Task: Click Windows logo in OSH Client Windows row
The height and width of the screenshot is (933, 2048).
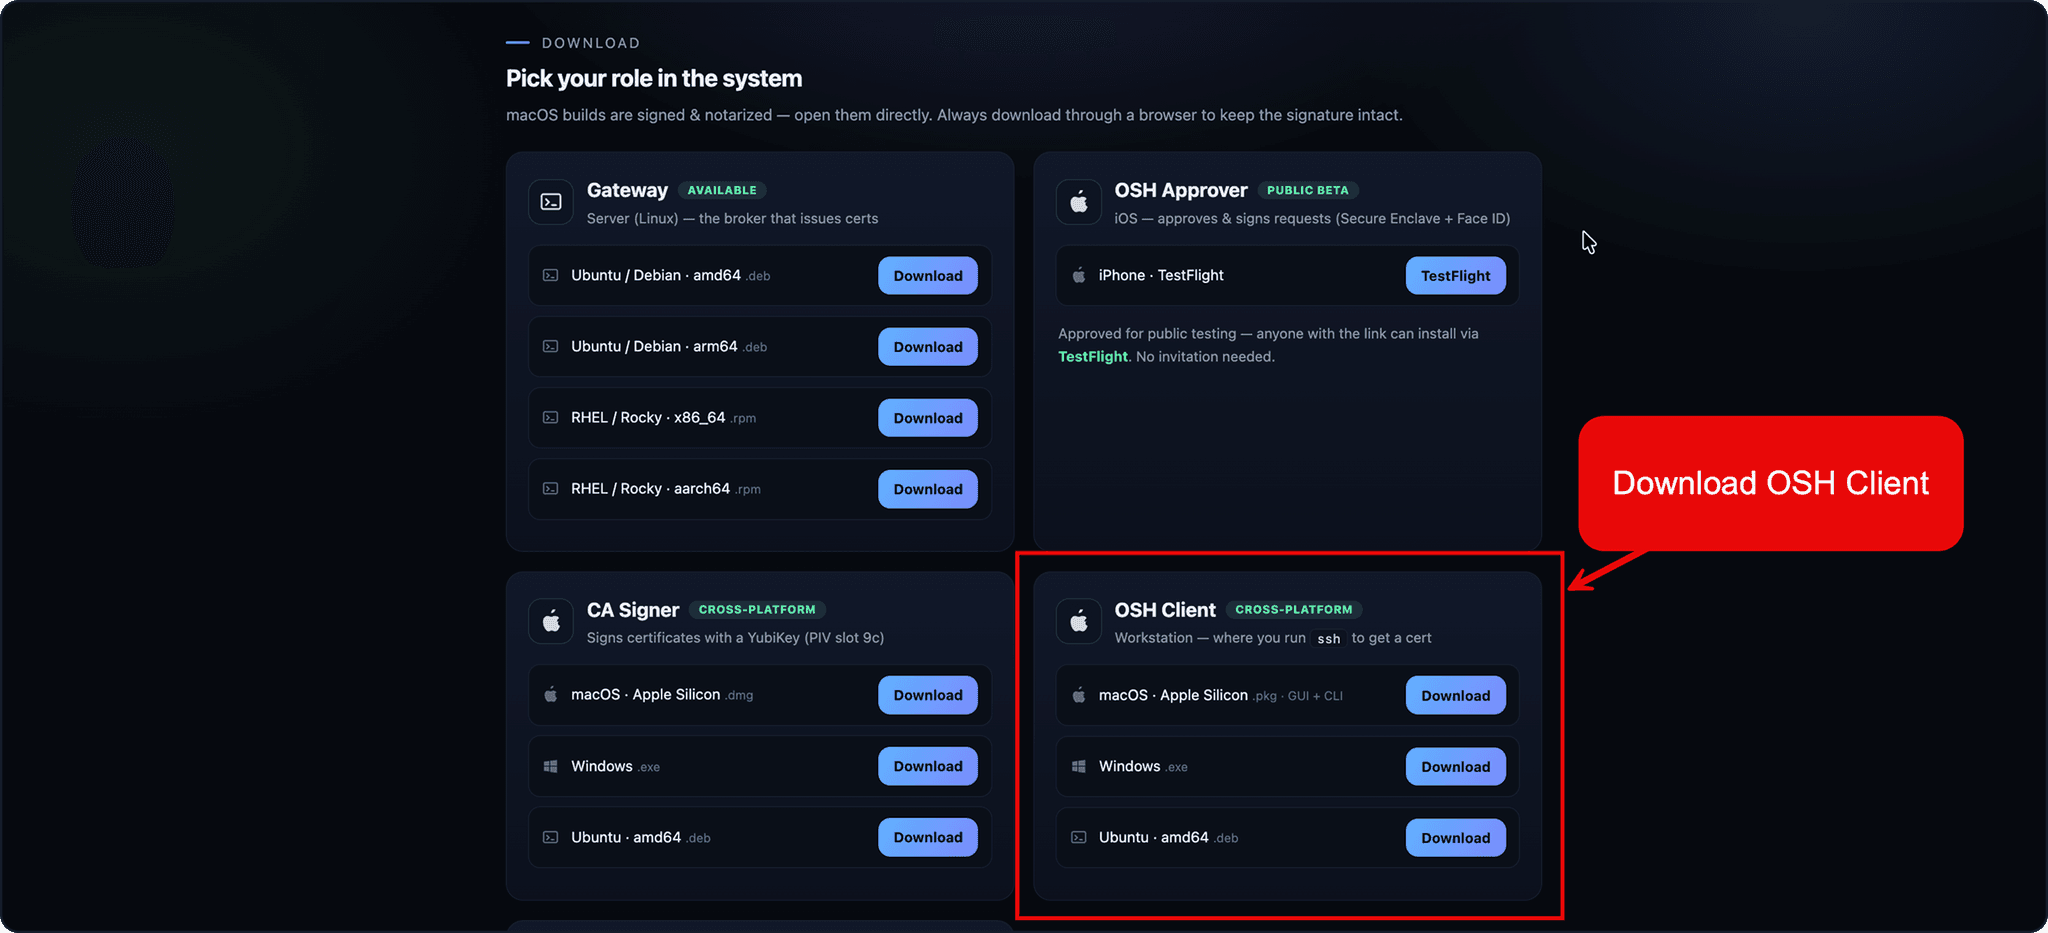Action: pos(1079,766)
